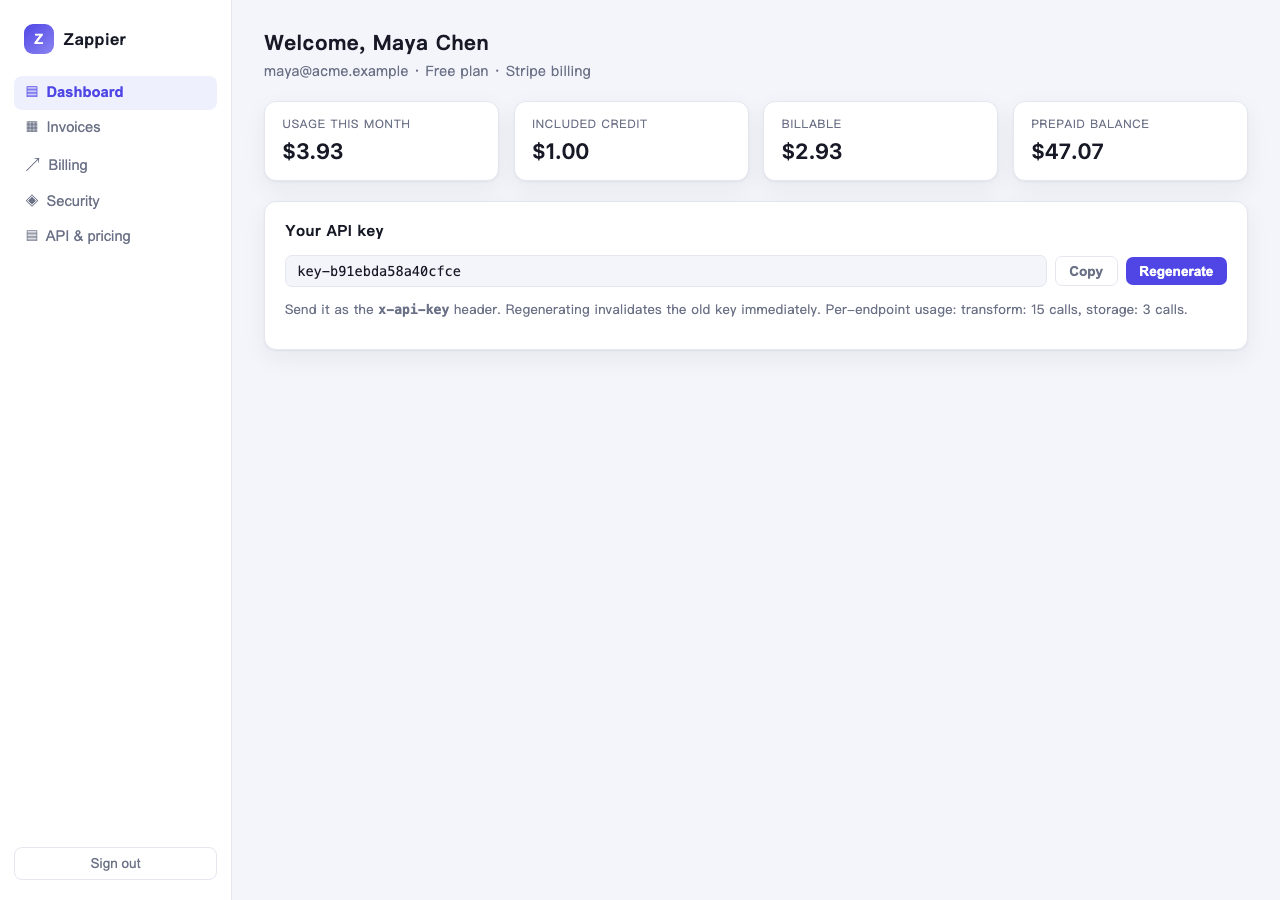Image resolution: width=1280 pixels, height=900 pixels.
Task: Click the API & pricing icon
Action: (x=32, y=236)
